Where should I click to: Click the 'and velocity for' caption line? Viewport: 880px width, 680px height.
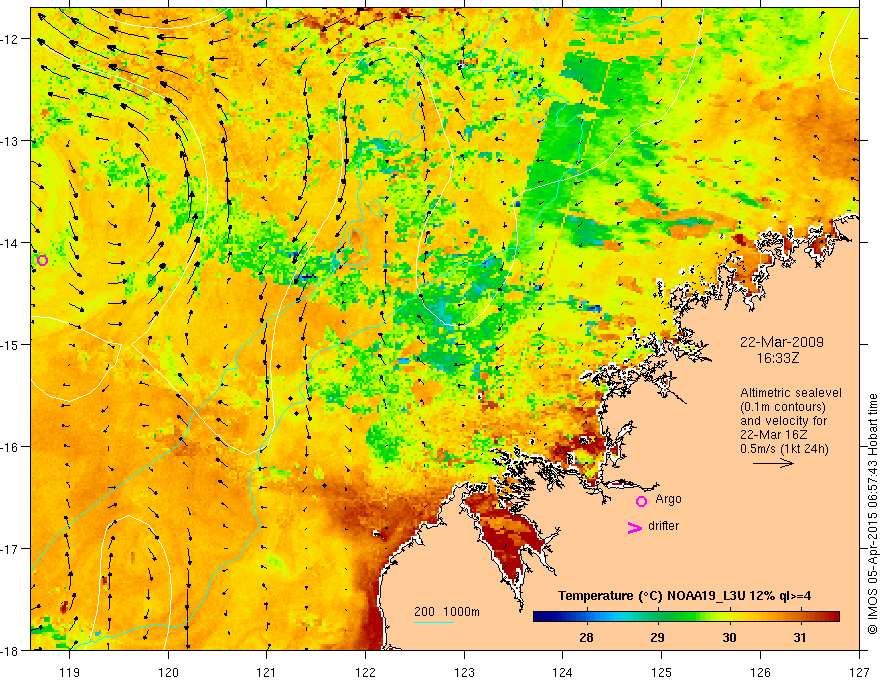(x=783, y=421)
